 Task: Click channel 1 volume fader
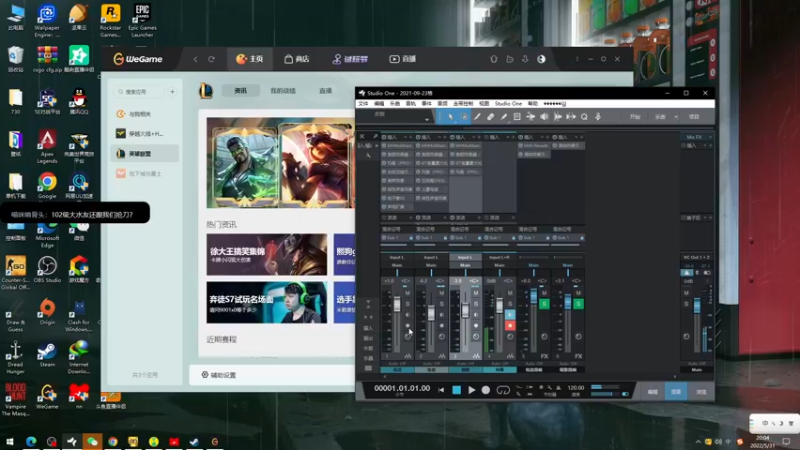397,305
